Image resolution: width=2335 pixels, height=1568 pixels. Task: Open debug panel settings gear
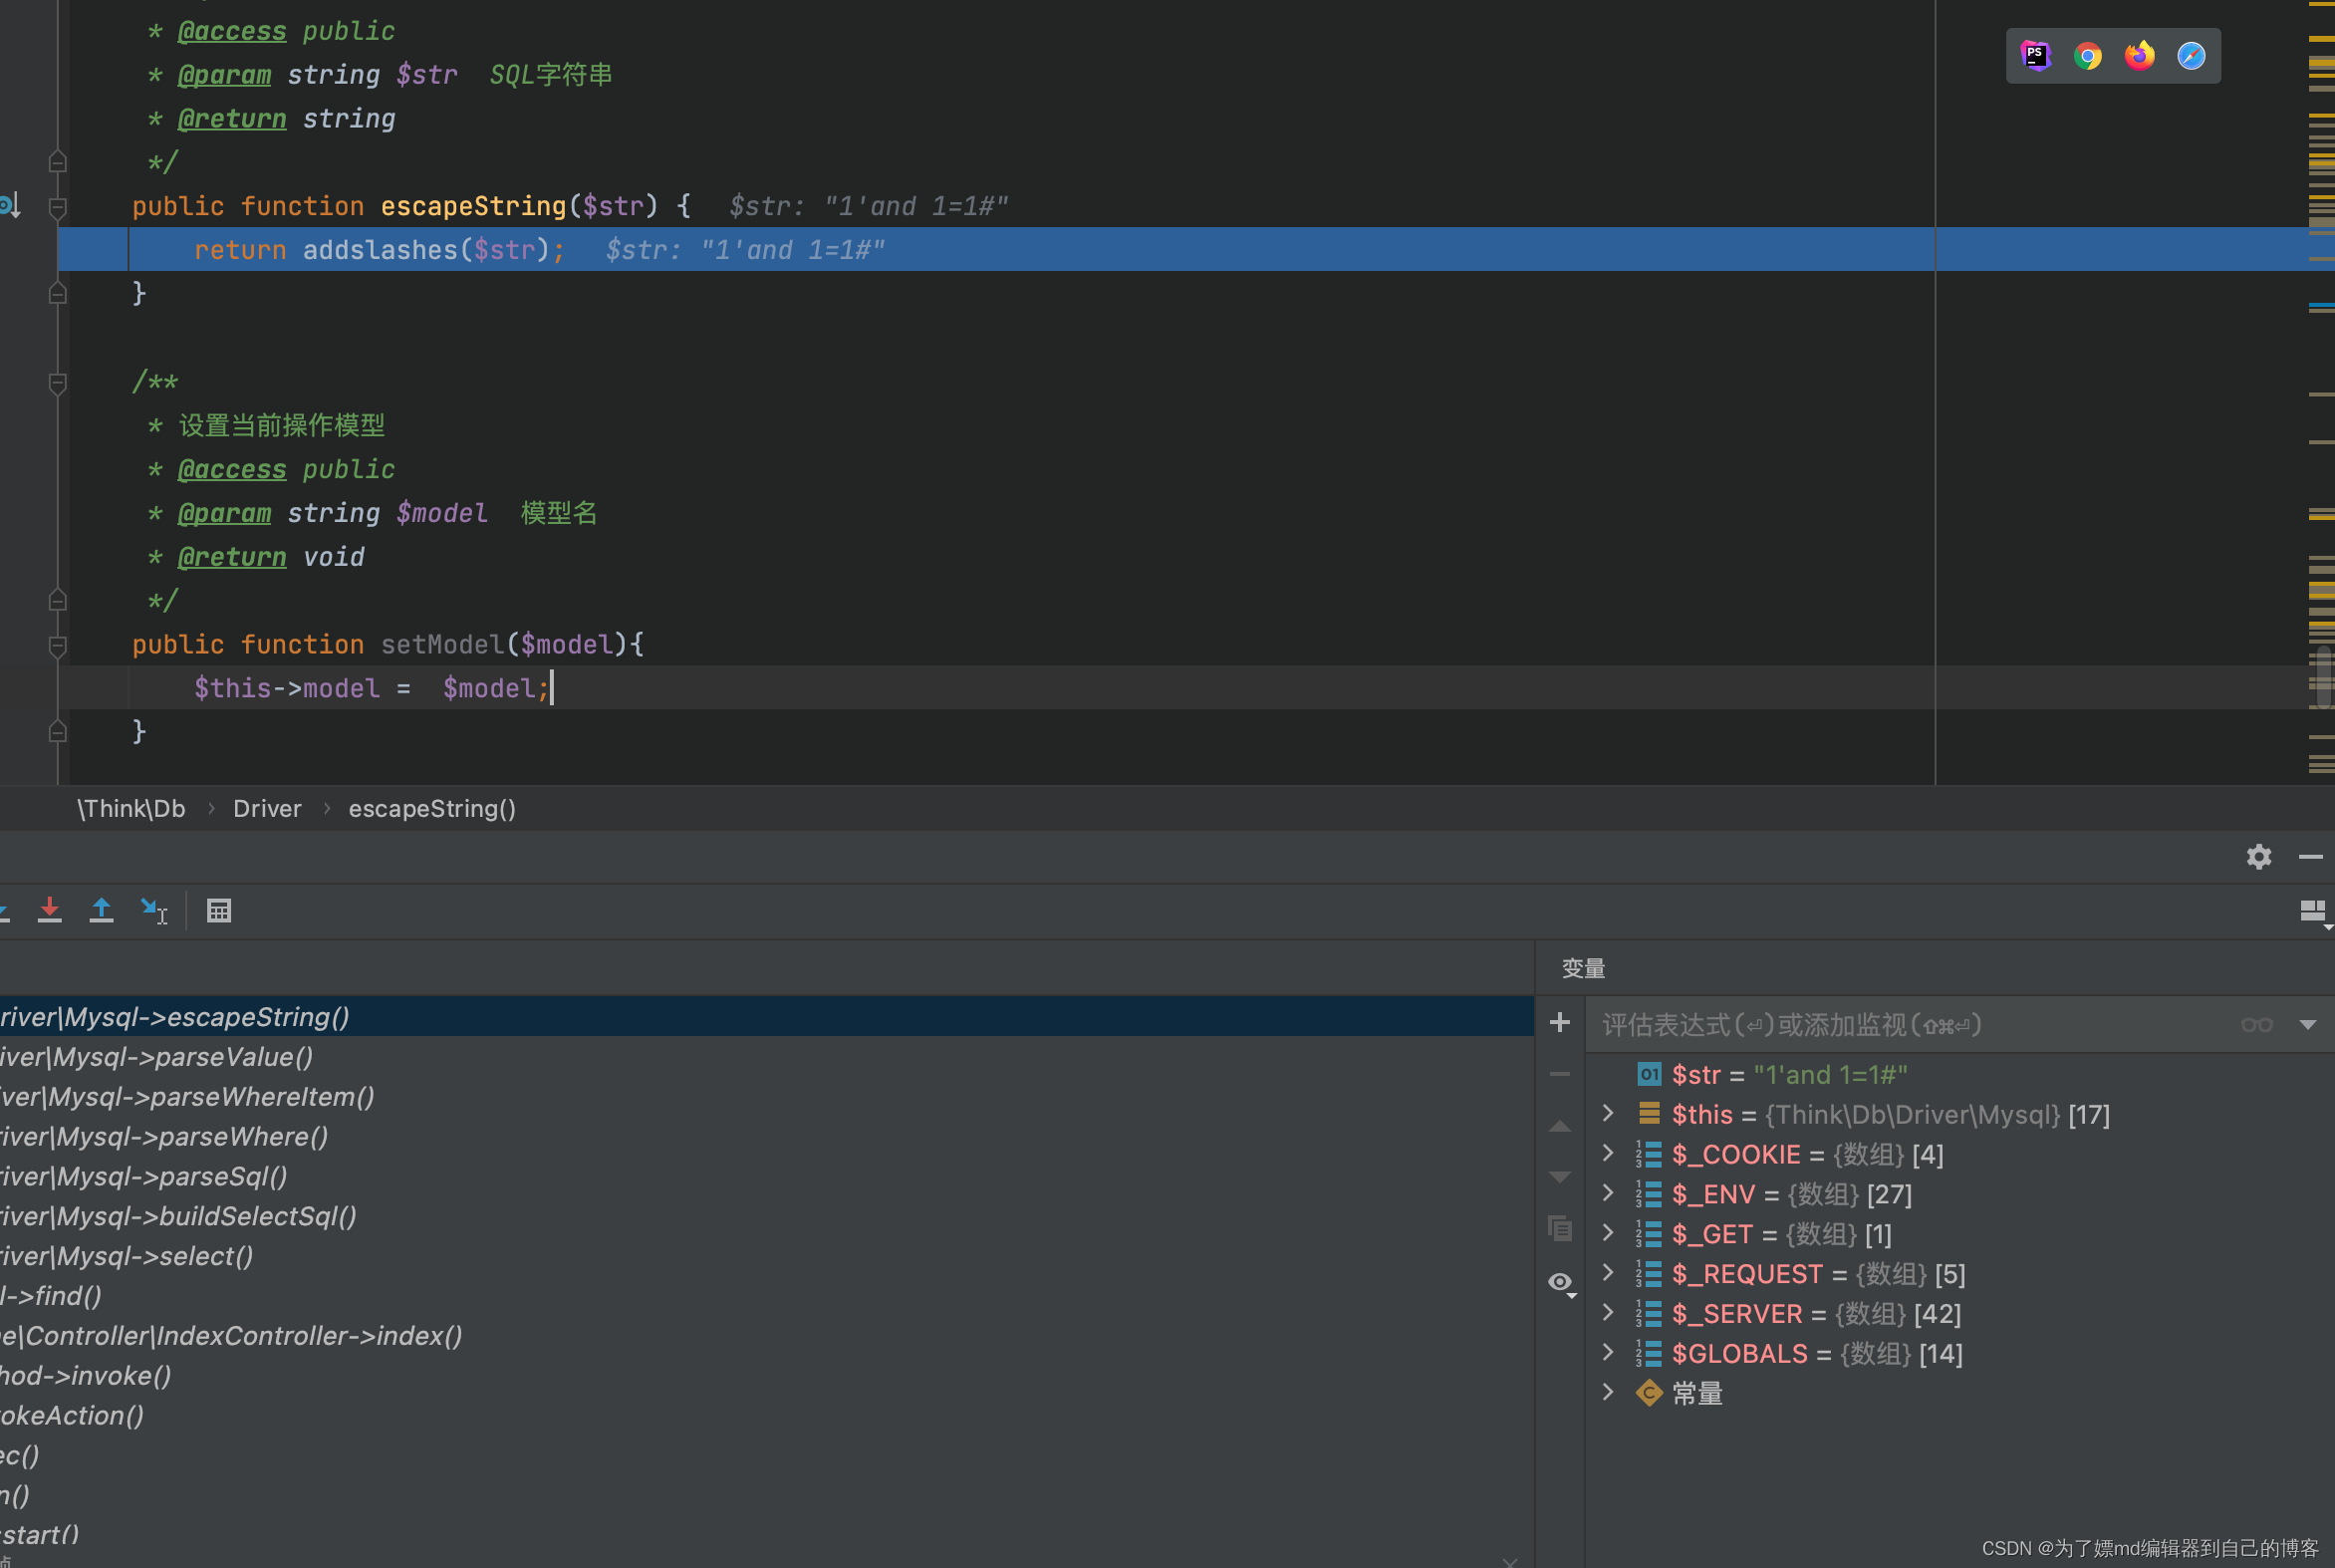coord(2258,857)
